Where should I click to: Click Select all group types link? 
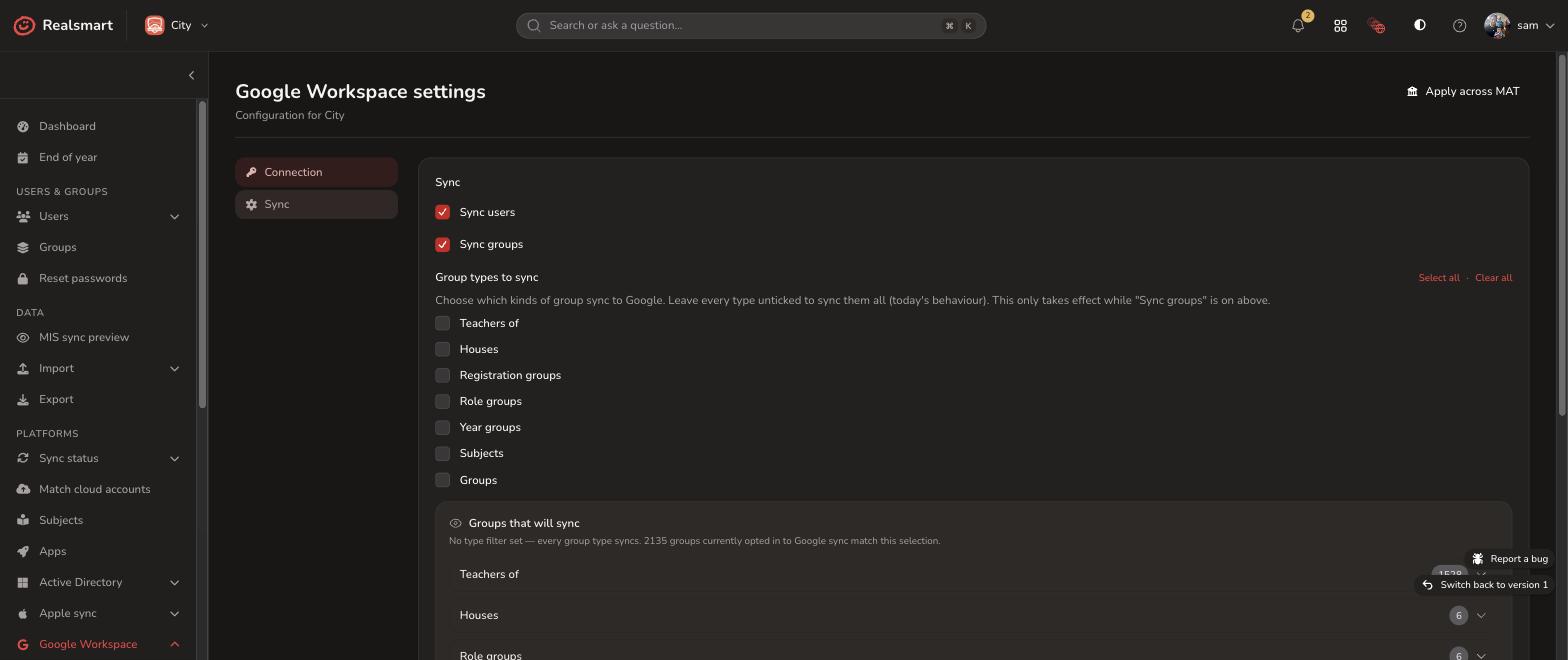tap(1438, 277)
